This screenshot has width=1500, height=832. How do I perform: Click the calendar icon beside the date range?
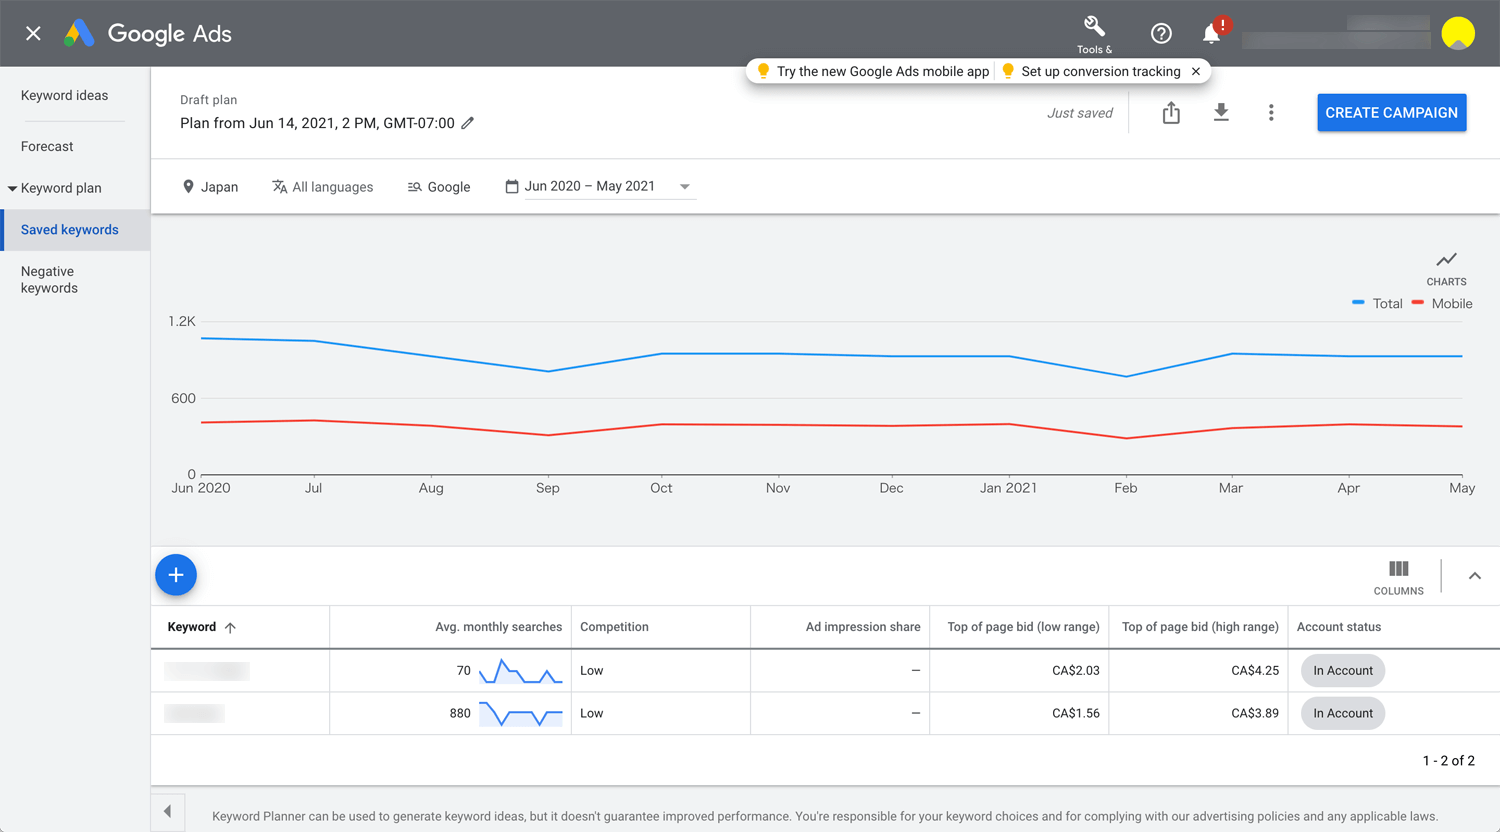click(512, 186)
